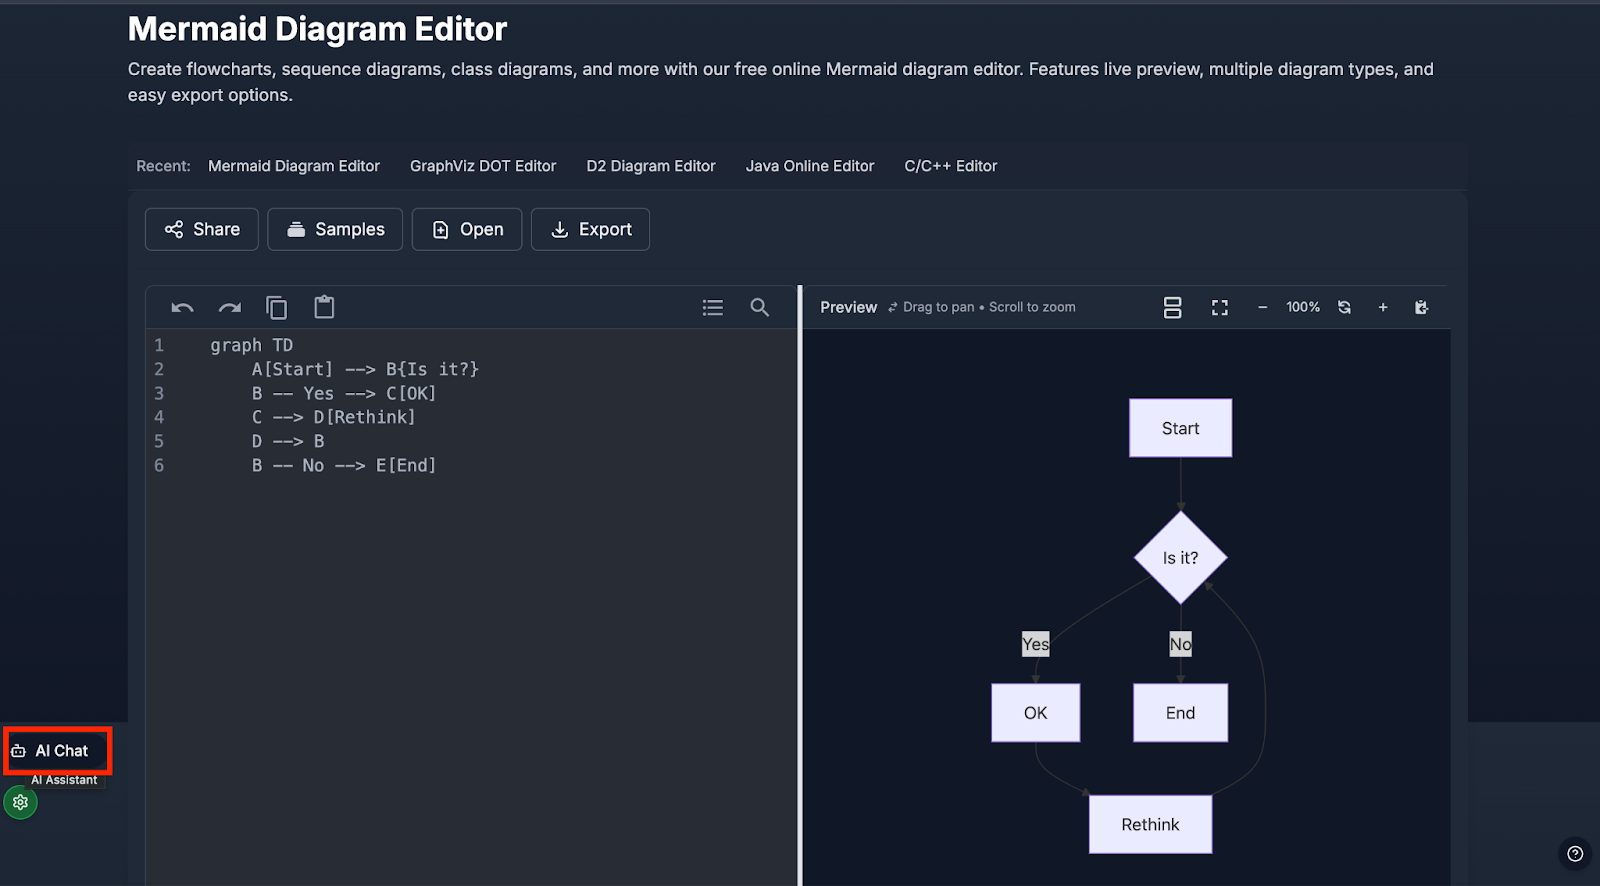
Task: Open the Export options
Action: (x=590, y=229)
